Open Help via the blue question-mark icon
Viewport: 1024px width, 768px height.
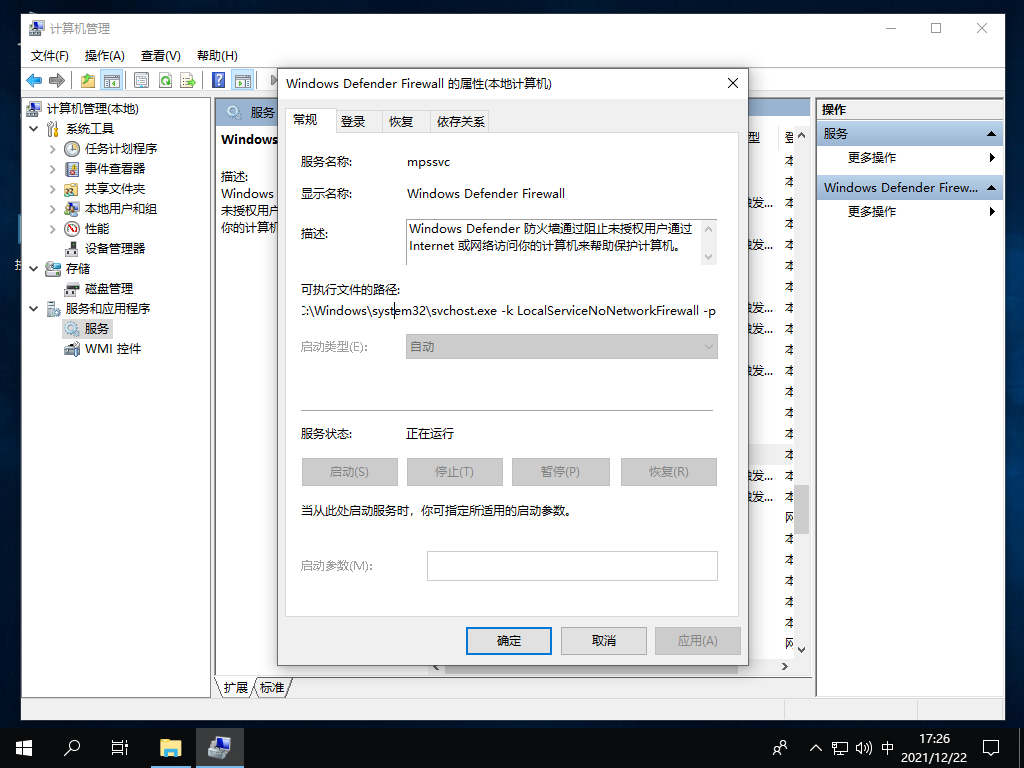pyautogui.click(x=218, y=80)
